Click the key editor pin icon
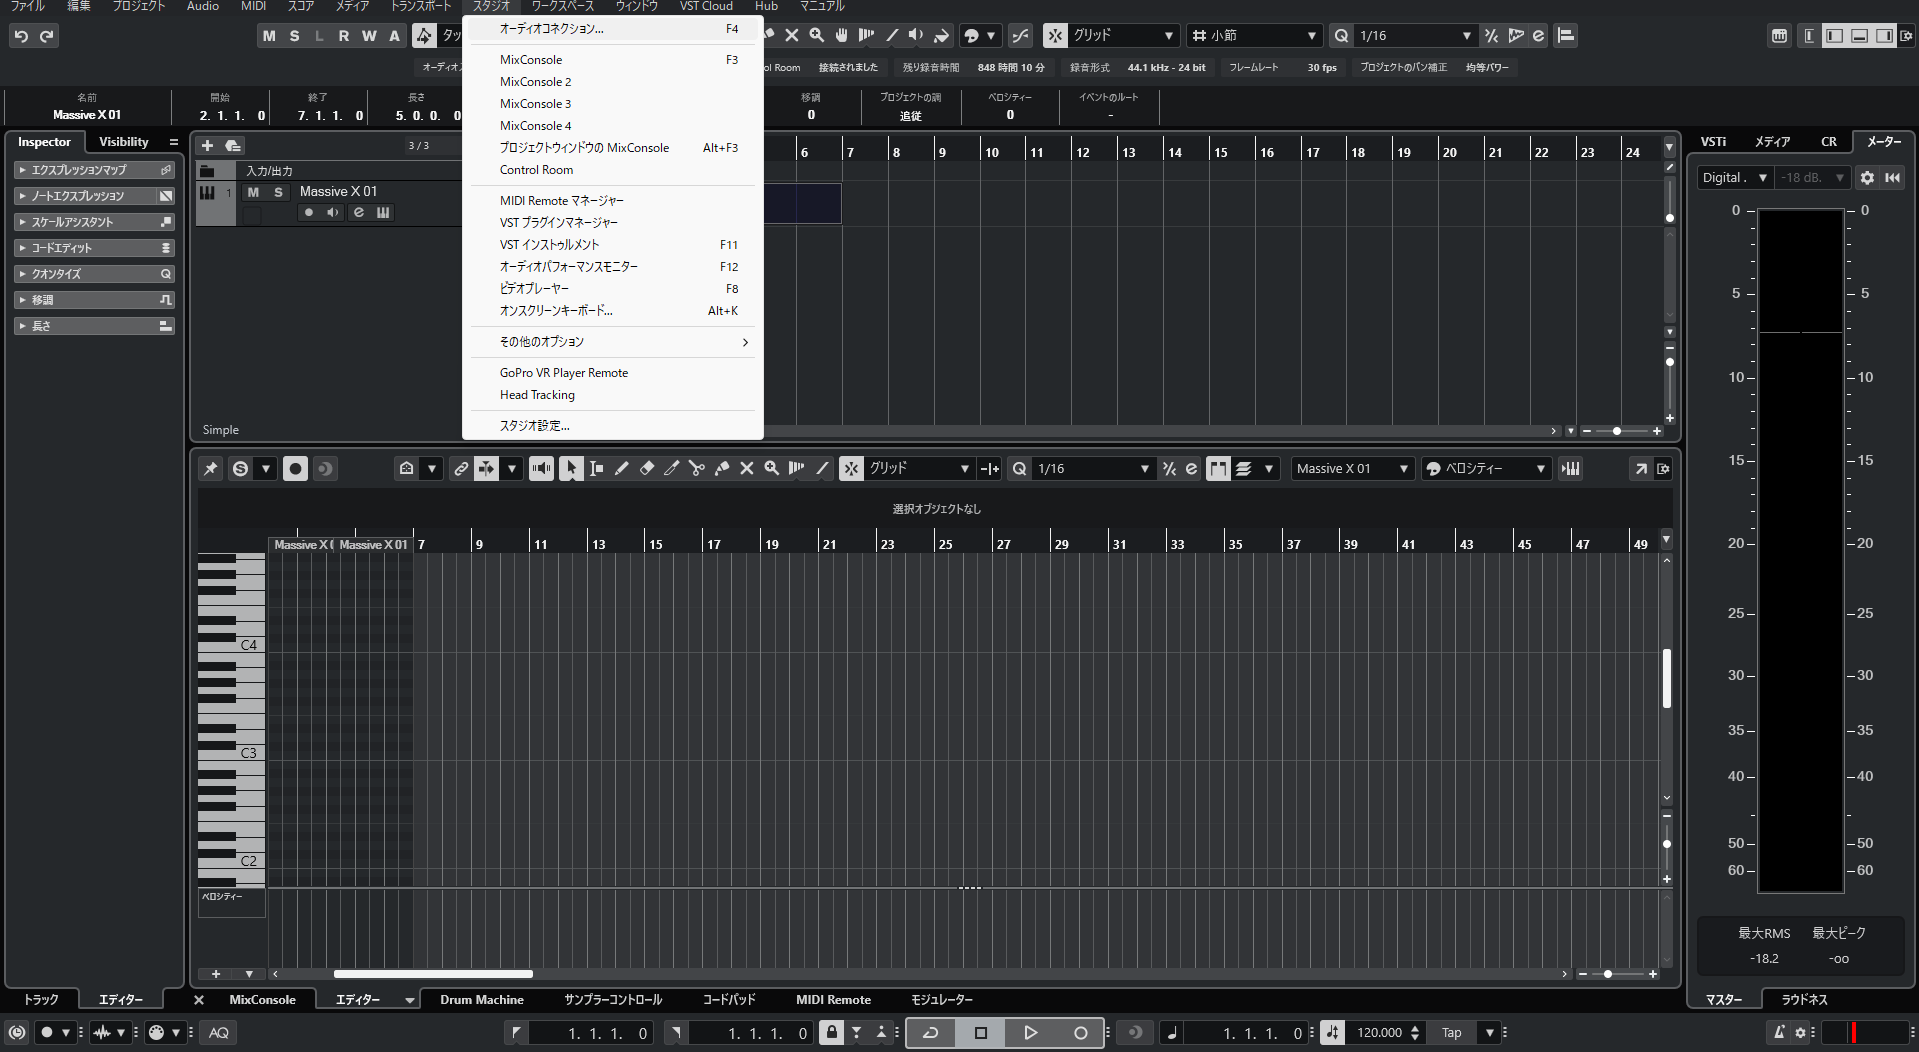This screenshot has height=1052, width=1919. 211,468
